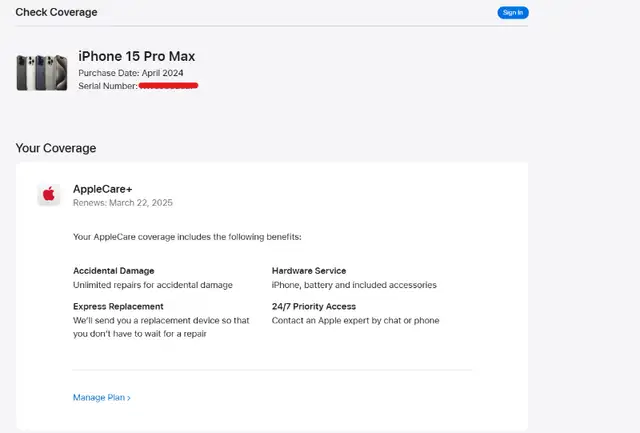Click the Accidental Damage benefit heading
The image size is (640, 433).
[113, 271]
